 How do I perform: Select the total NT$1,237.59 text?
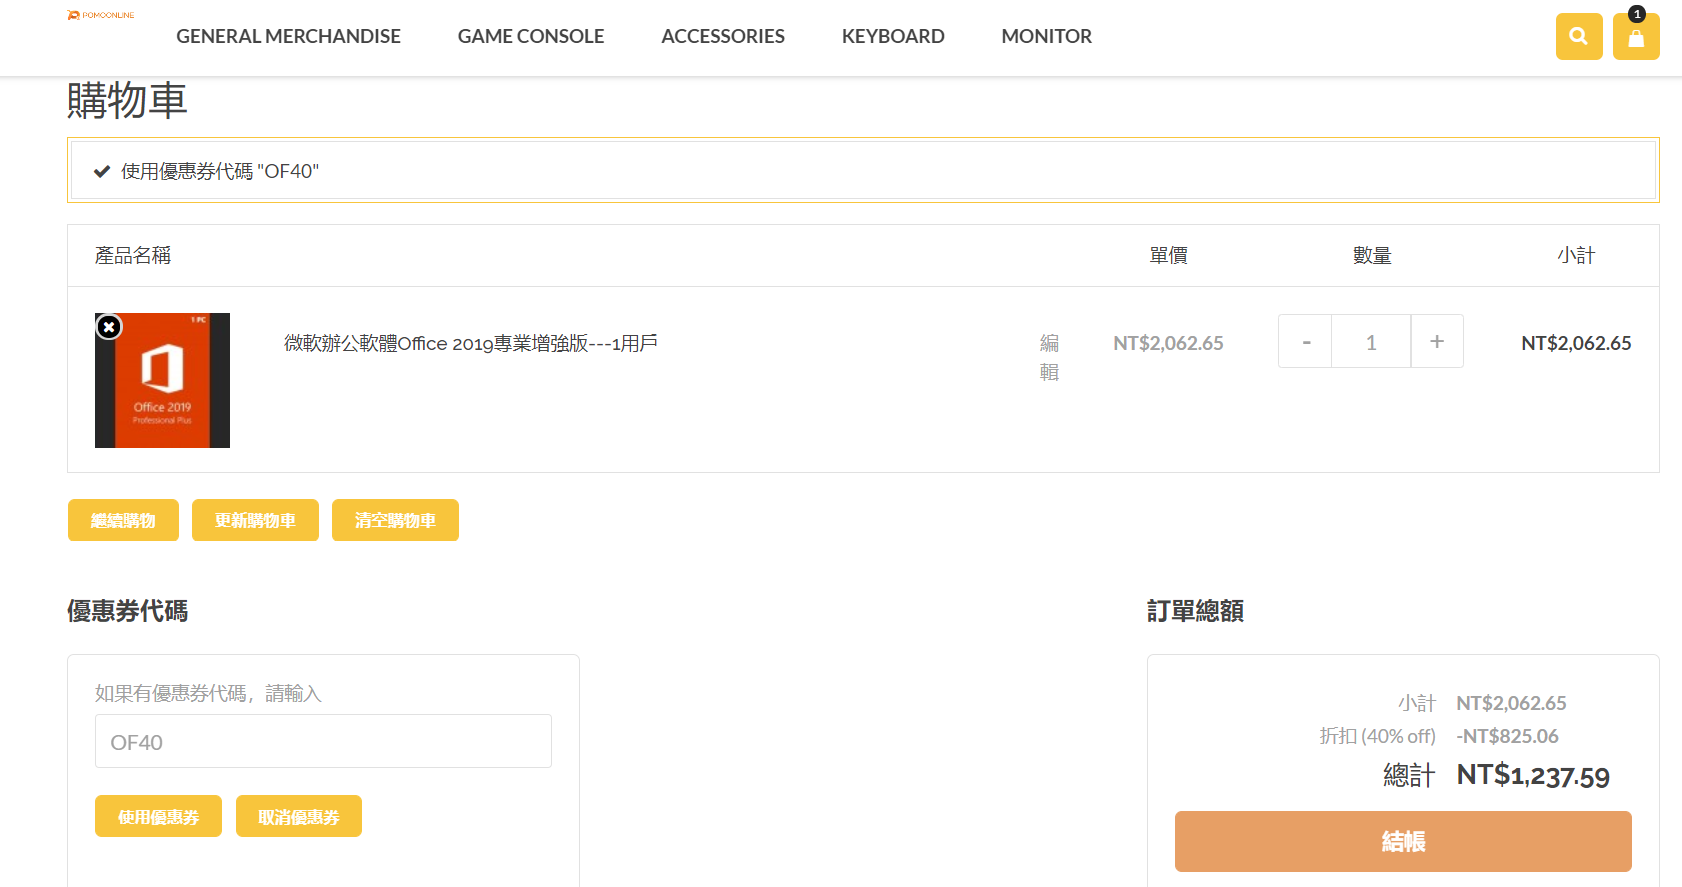(x=1533, y=775)
